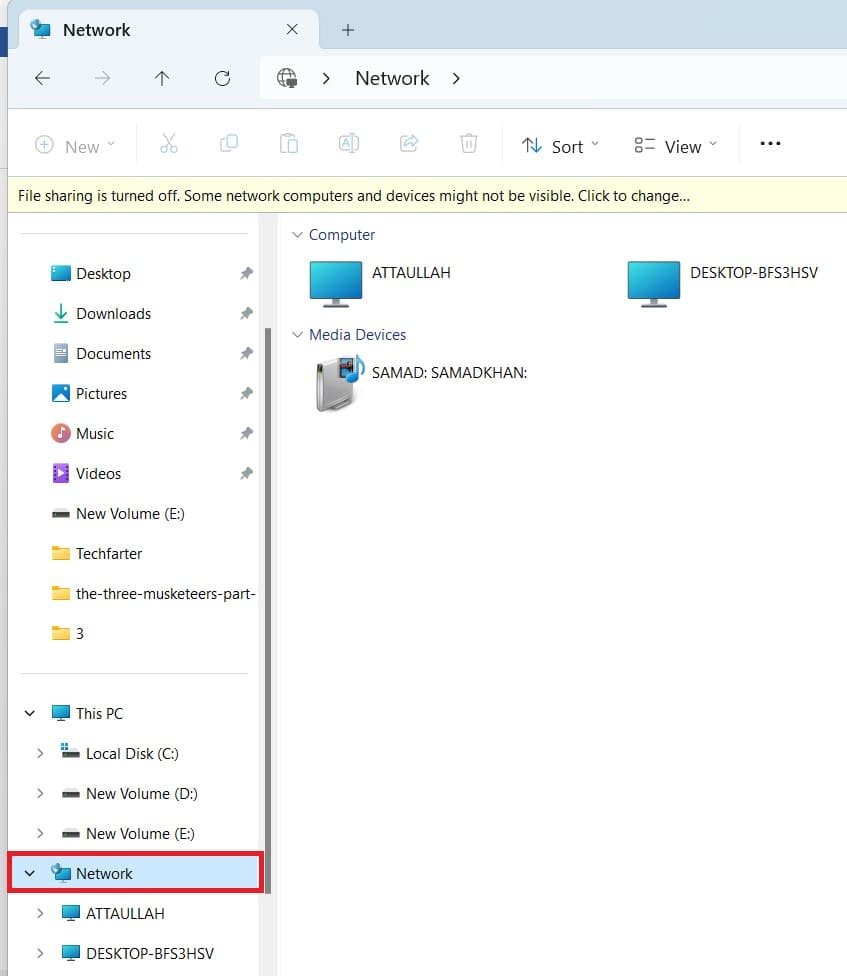847x976 pixels.
Task: Click the Rename icon in toolbar
Action: 348,144
